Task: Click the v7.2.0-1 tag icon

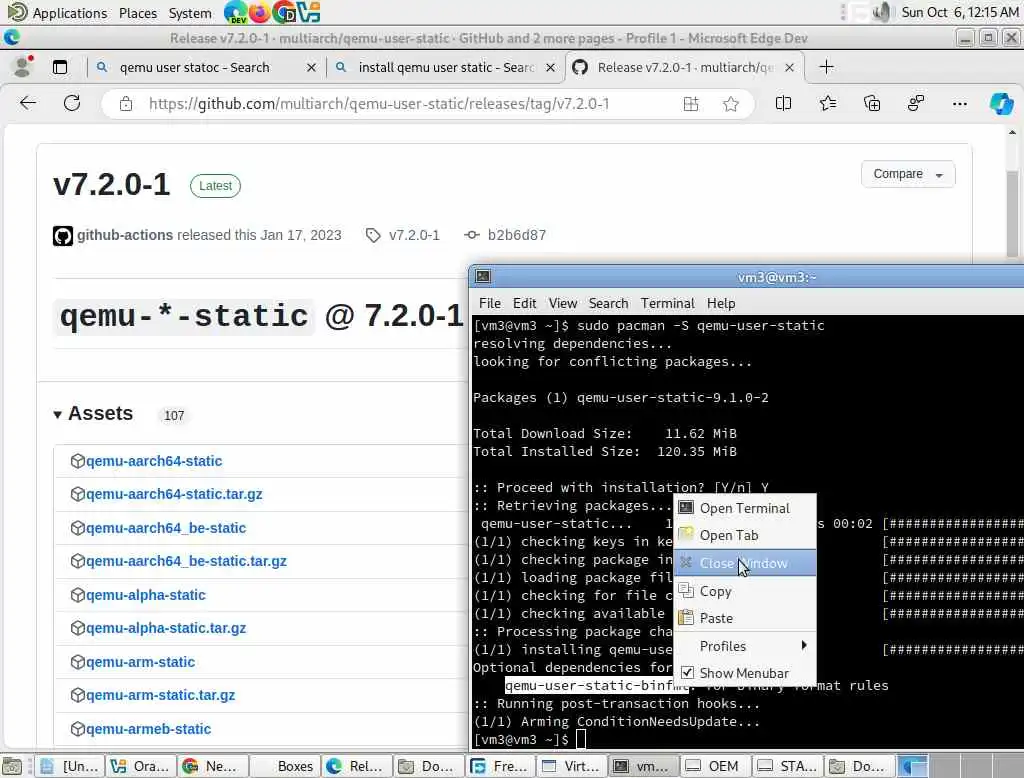Action: pos(373,235)
